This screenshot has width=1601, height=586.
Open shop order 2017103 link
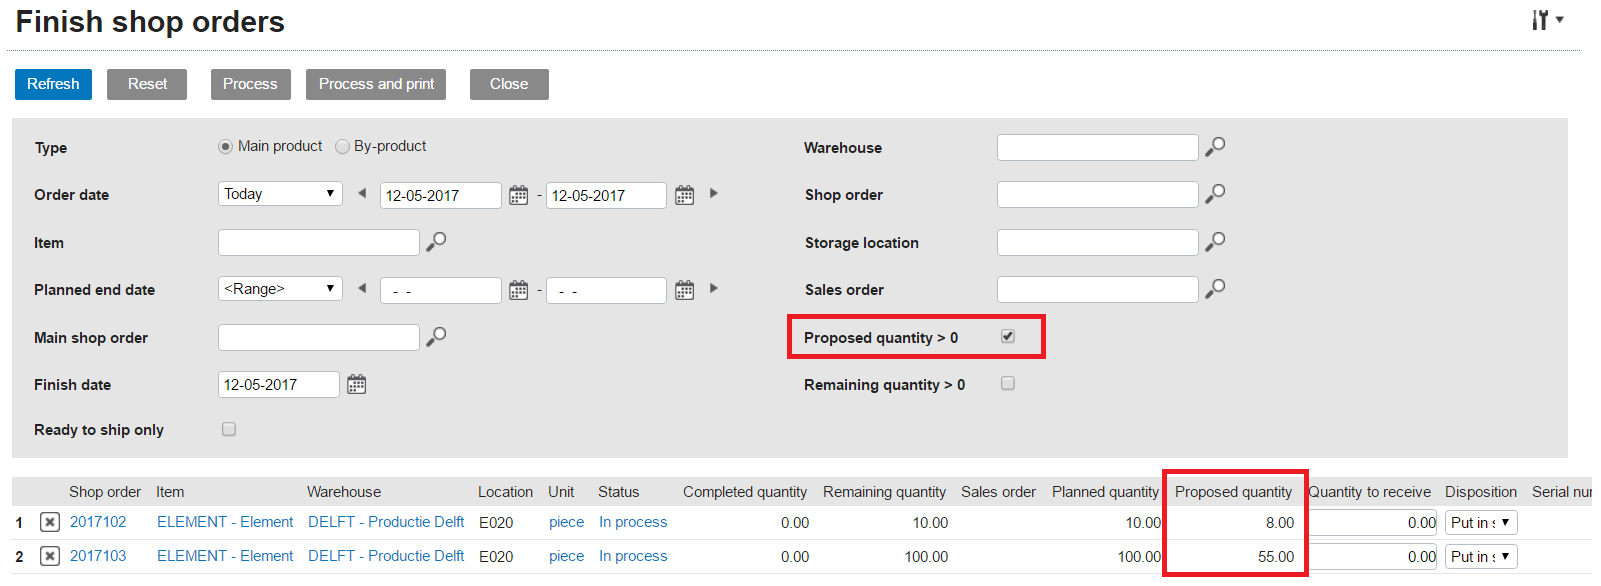point(98,556)
